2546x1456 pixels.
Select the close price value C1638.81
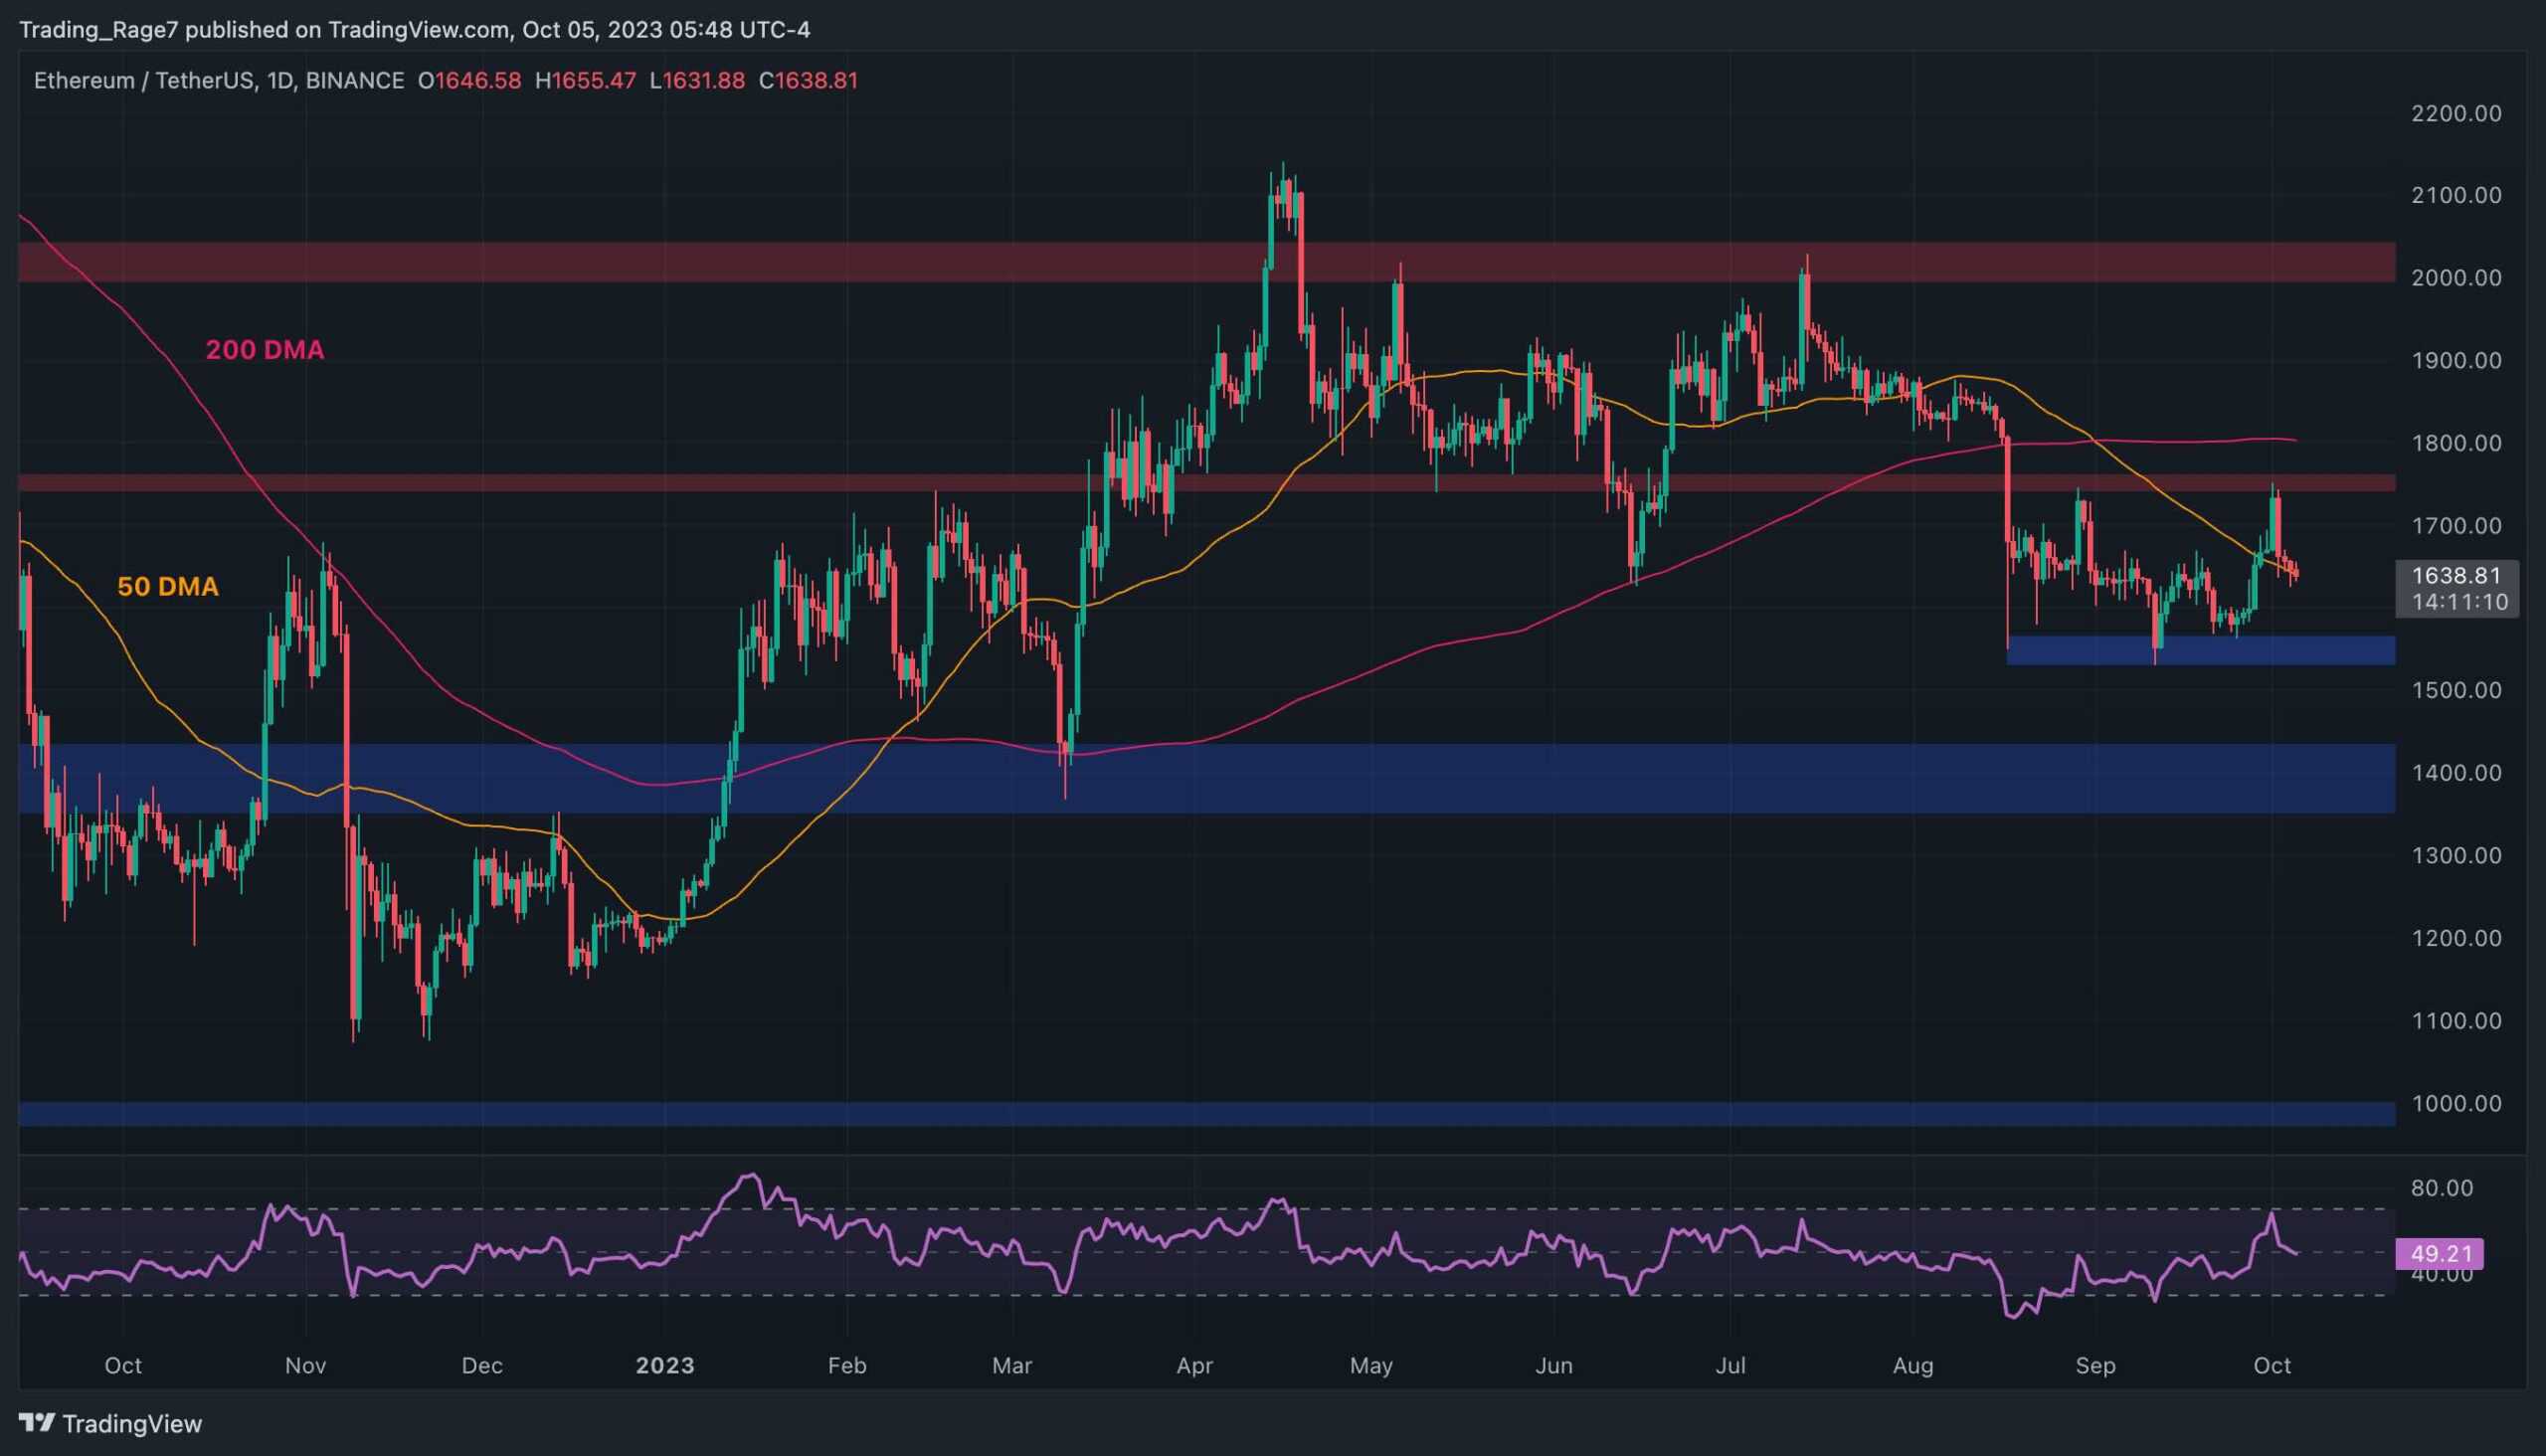[808, 81]
